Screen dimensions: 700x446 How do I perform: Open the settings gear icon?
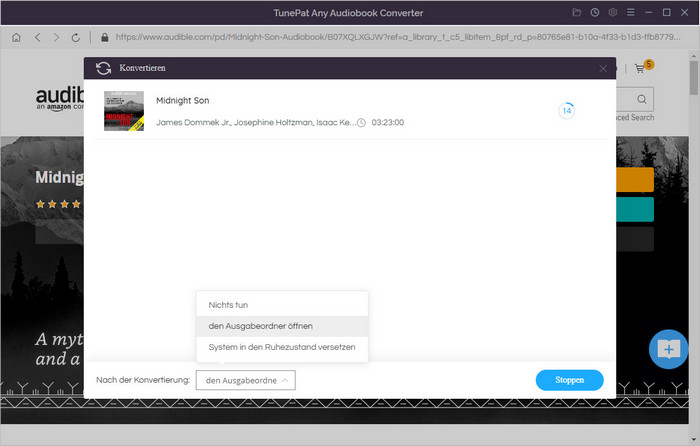coord(612,13)
